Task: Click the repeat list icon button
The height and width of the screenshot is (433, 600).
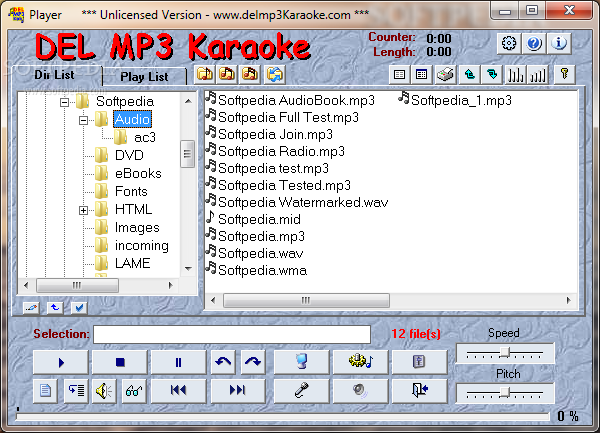Action: tap(76, 391)
